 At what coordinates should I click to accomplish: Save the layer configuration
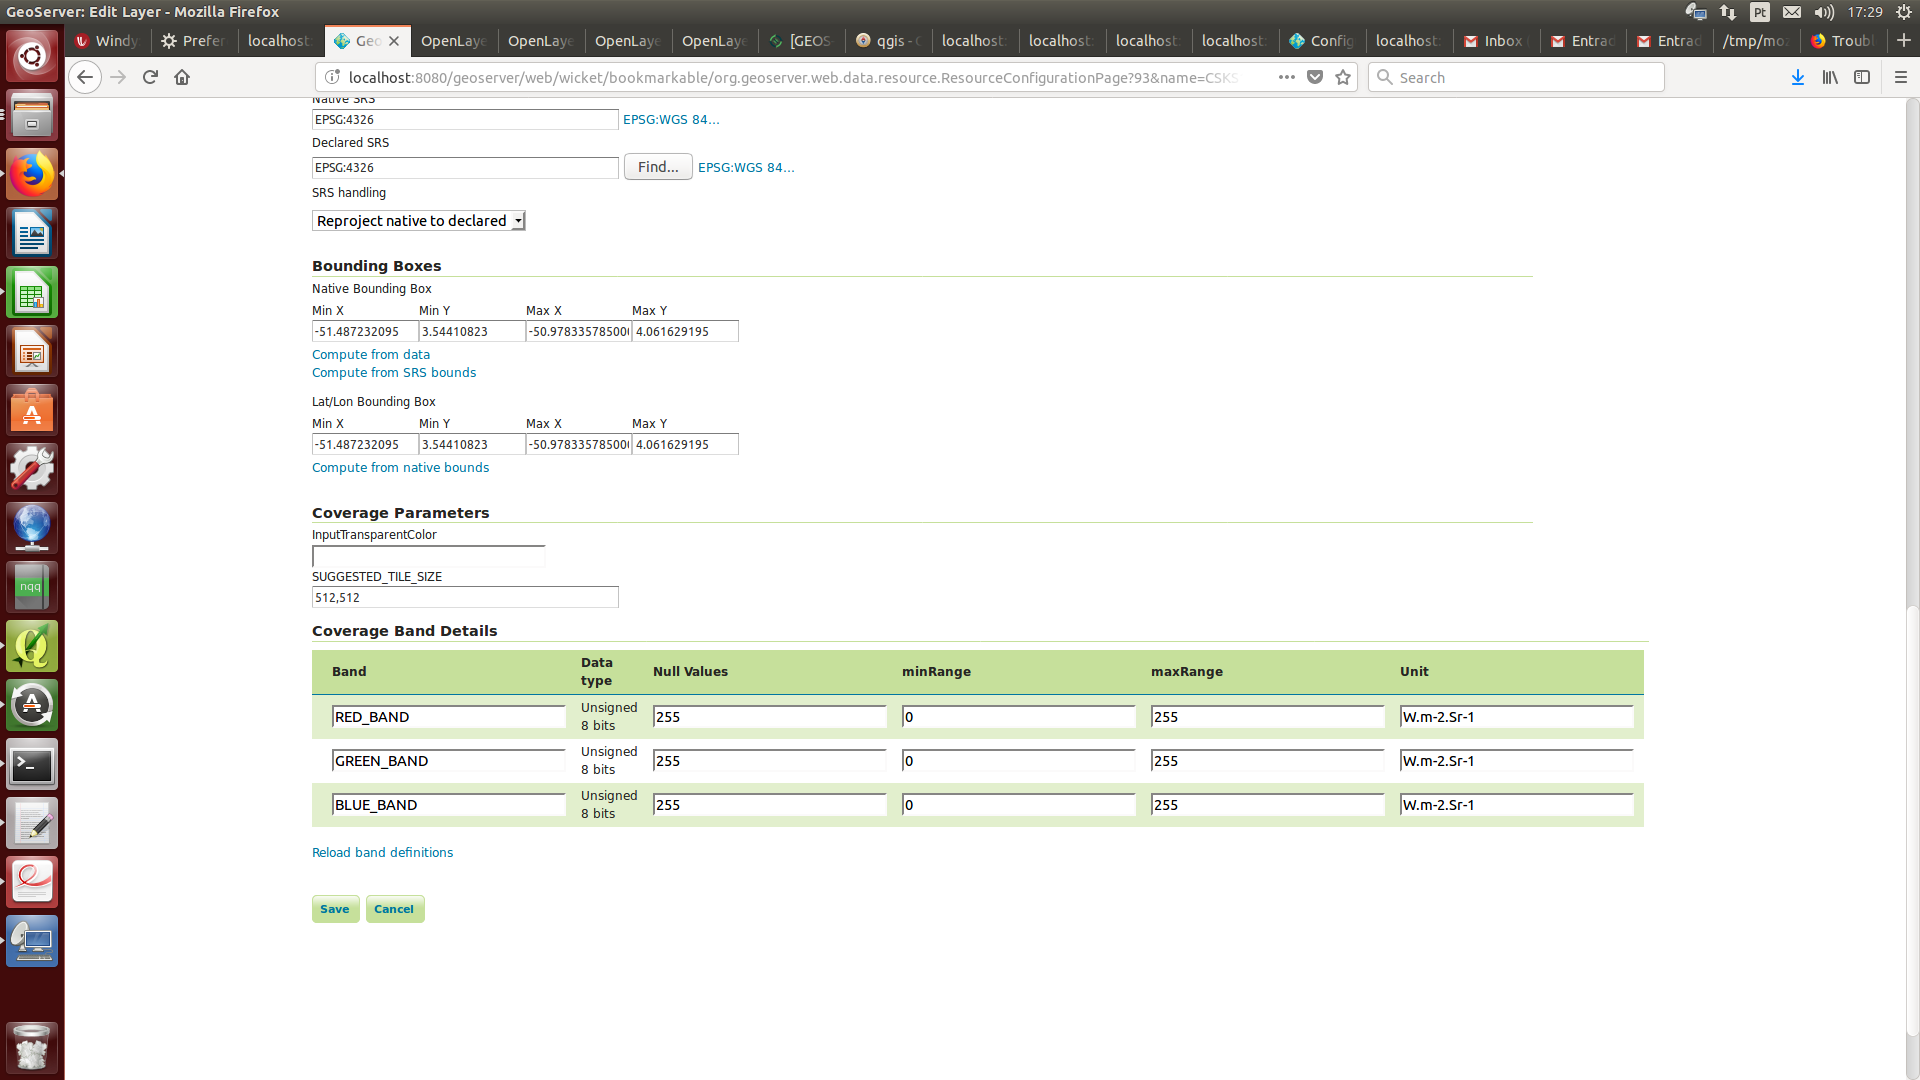pyautogui.click(x=335, y=909)
